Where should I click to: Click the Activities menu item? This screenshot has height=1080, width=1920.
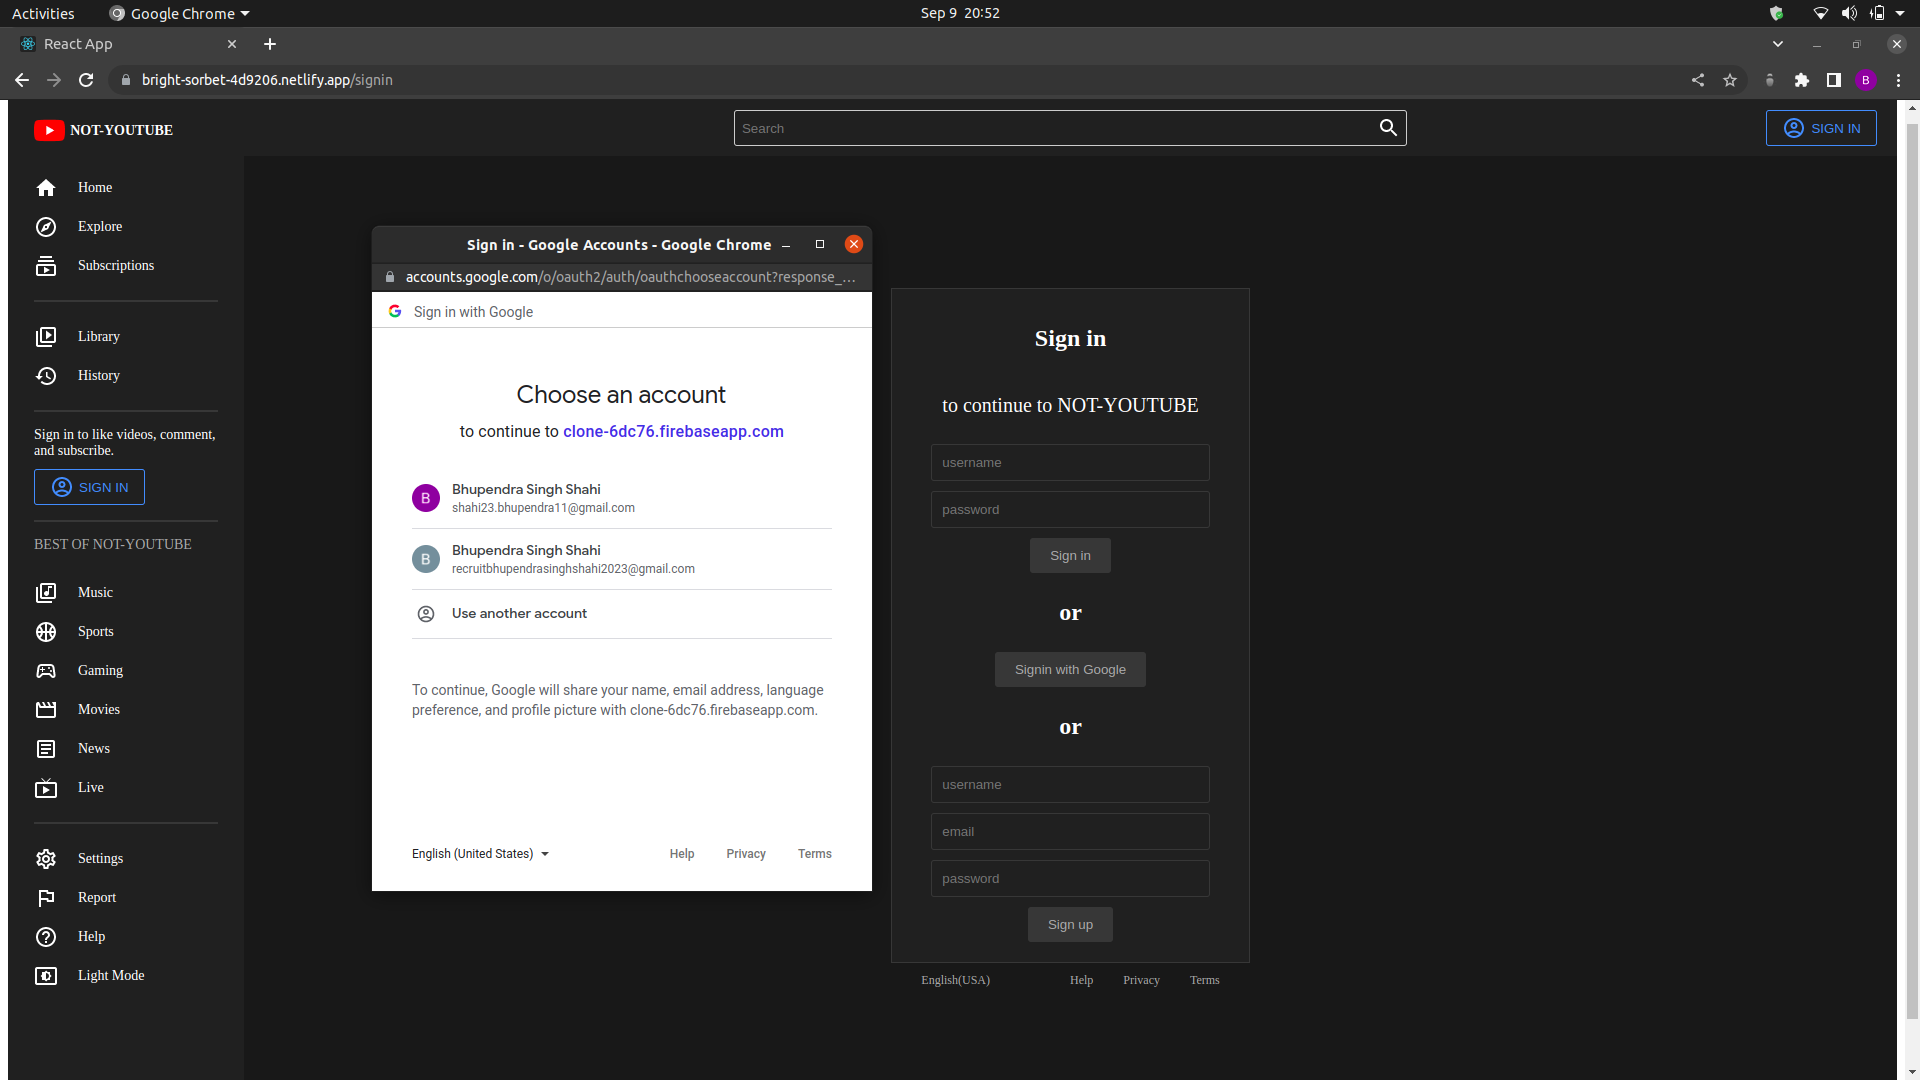[x=43, y=13]
